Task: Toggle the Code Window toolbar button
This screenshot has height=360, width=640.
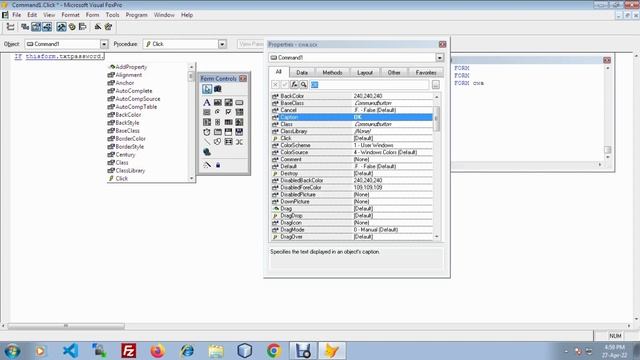Action: (x=47, y=27)
